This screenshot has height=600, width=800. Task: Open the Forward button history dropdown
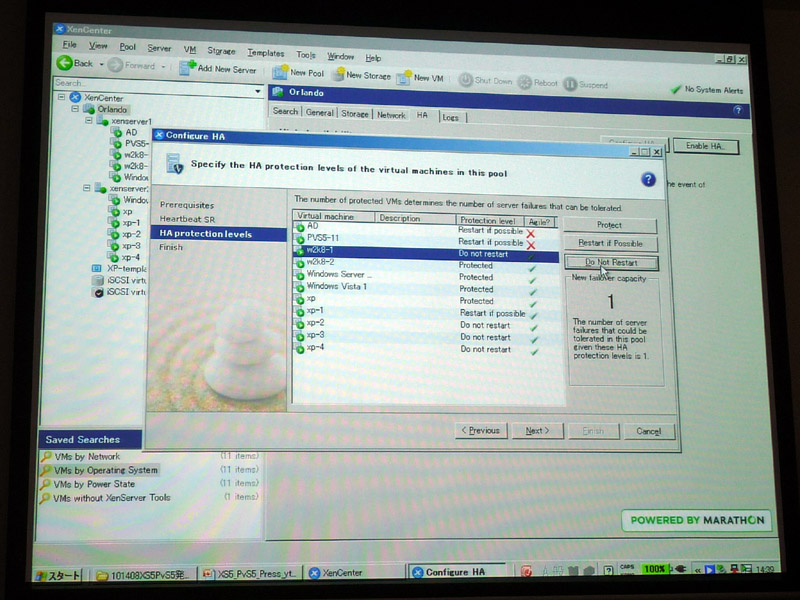pos(163,67)
